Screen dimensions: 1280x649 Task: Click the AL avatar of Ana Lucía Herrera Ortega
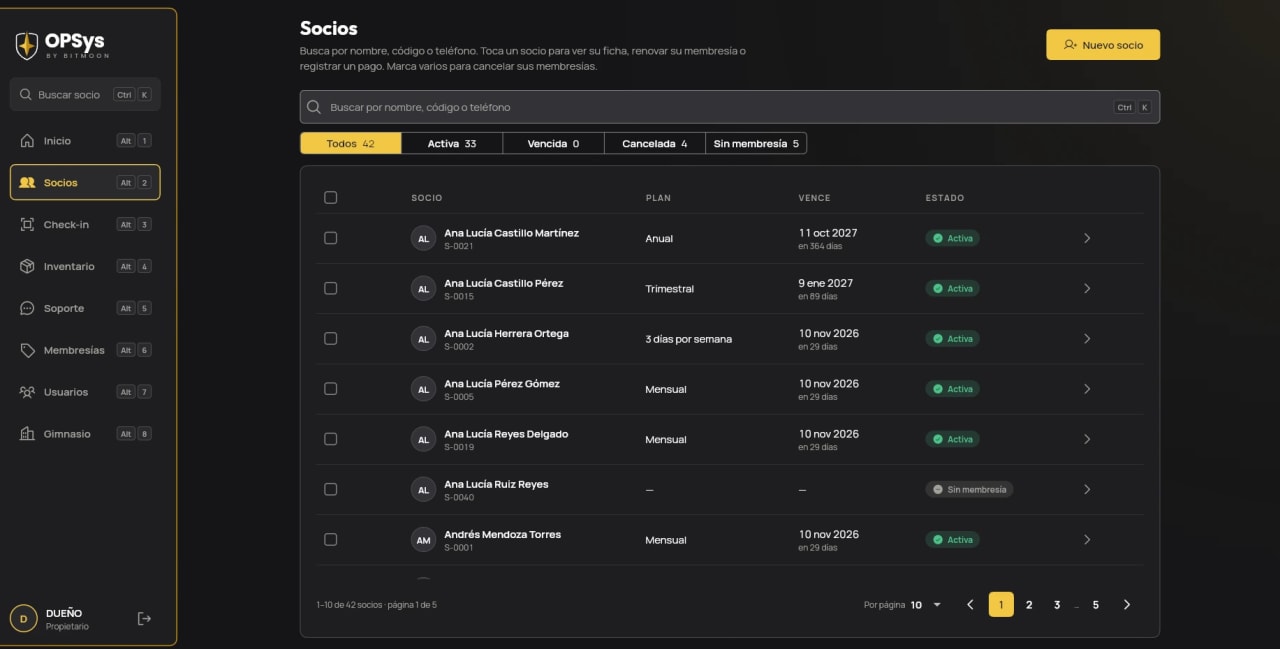pos(423,339)
